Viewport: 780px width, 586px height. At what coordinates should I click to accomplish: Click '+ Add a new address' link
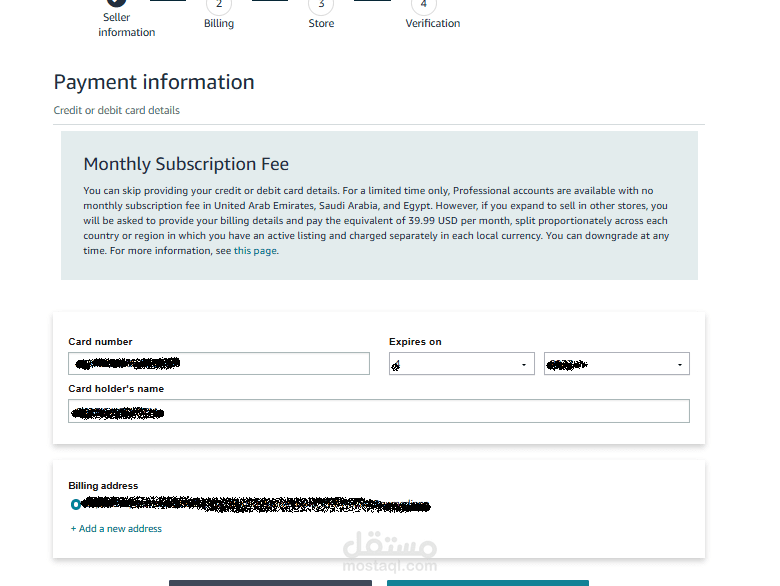pyautogui.click(x=116, y=529)
